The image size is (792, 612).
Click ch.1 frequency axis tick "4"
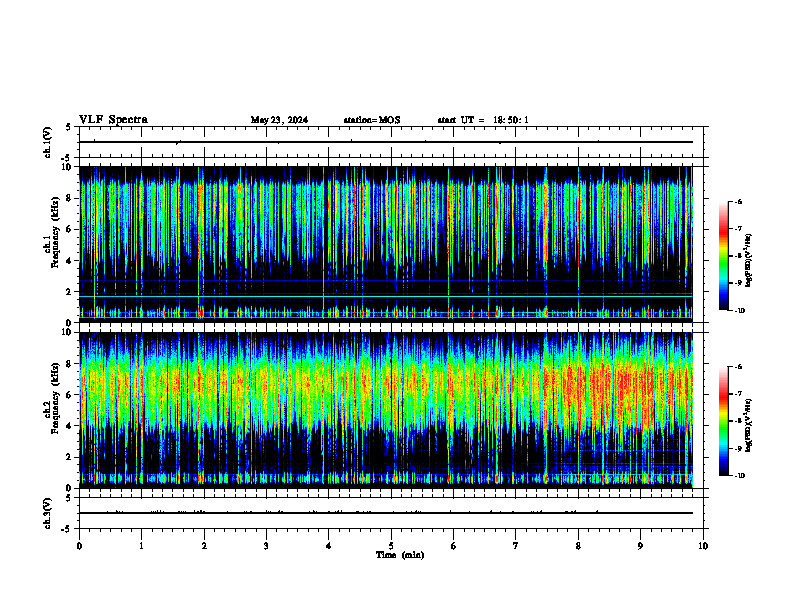(x=69, y=261)
